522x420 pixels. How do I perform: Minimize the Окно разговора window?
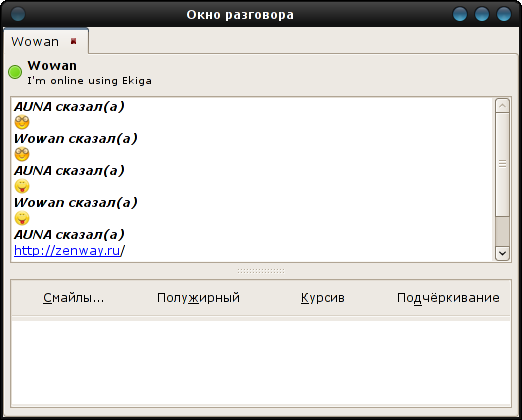(460, 14)
